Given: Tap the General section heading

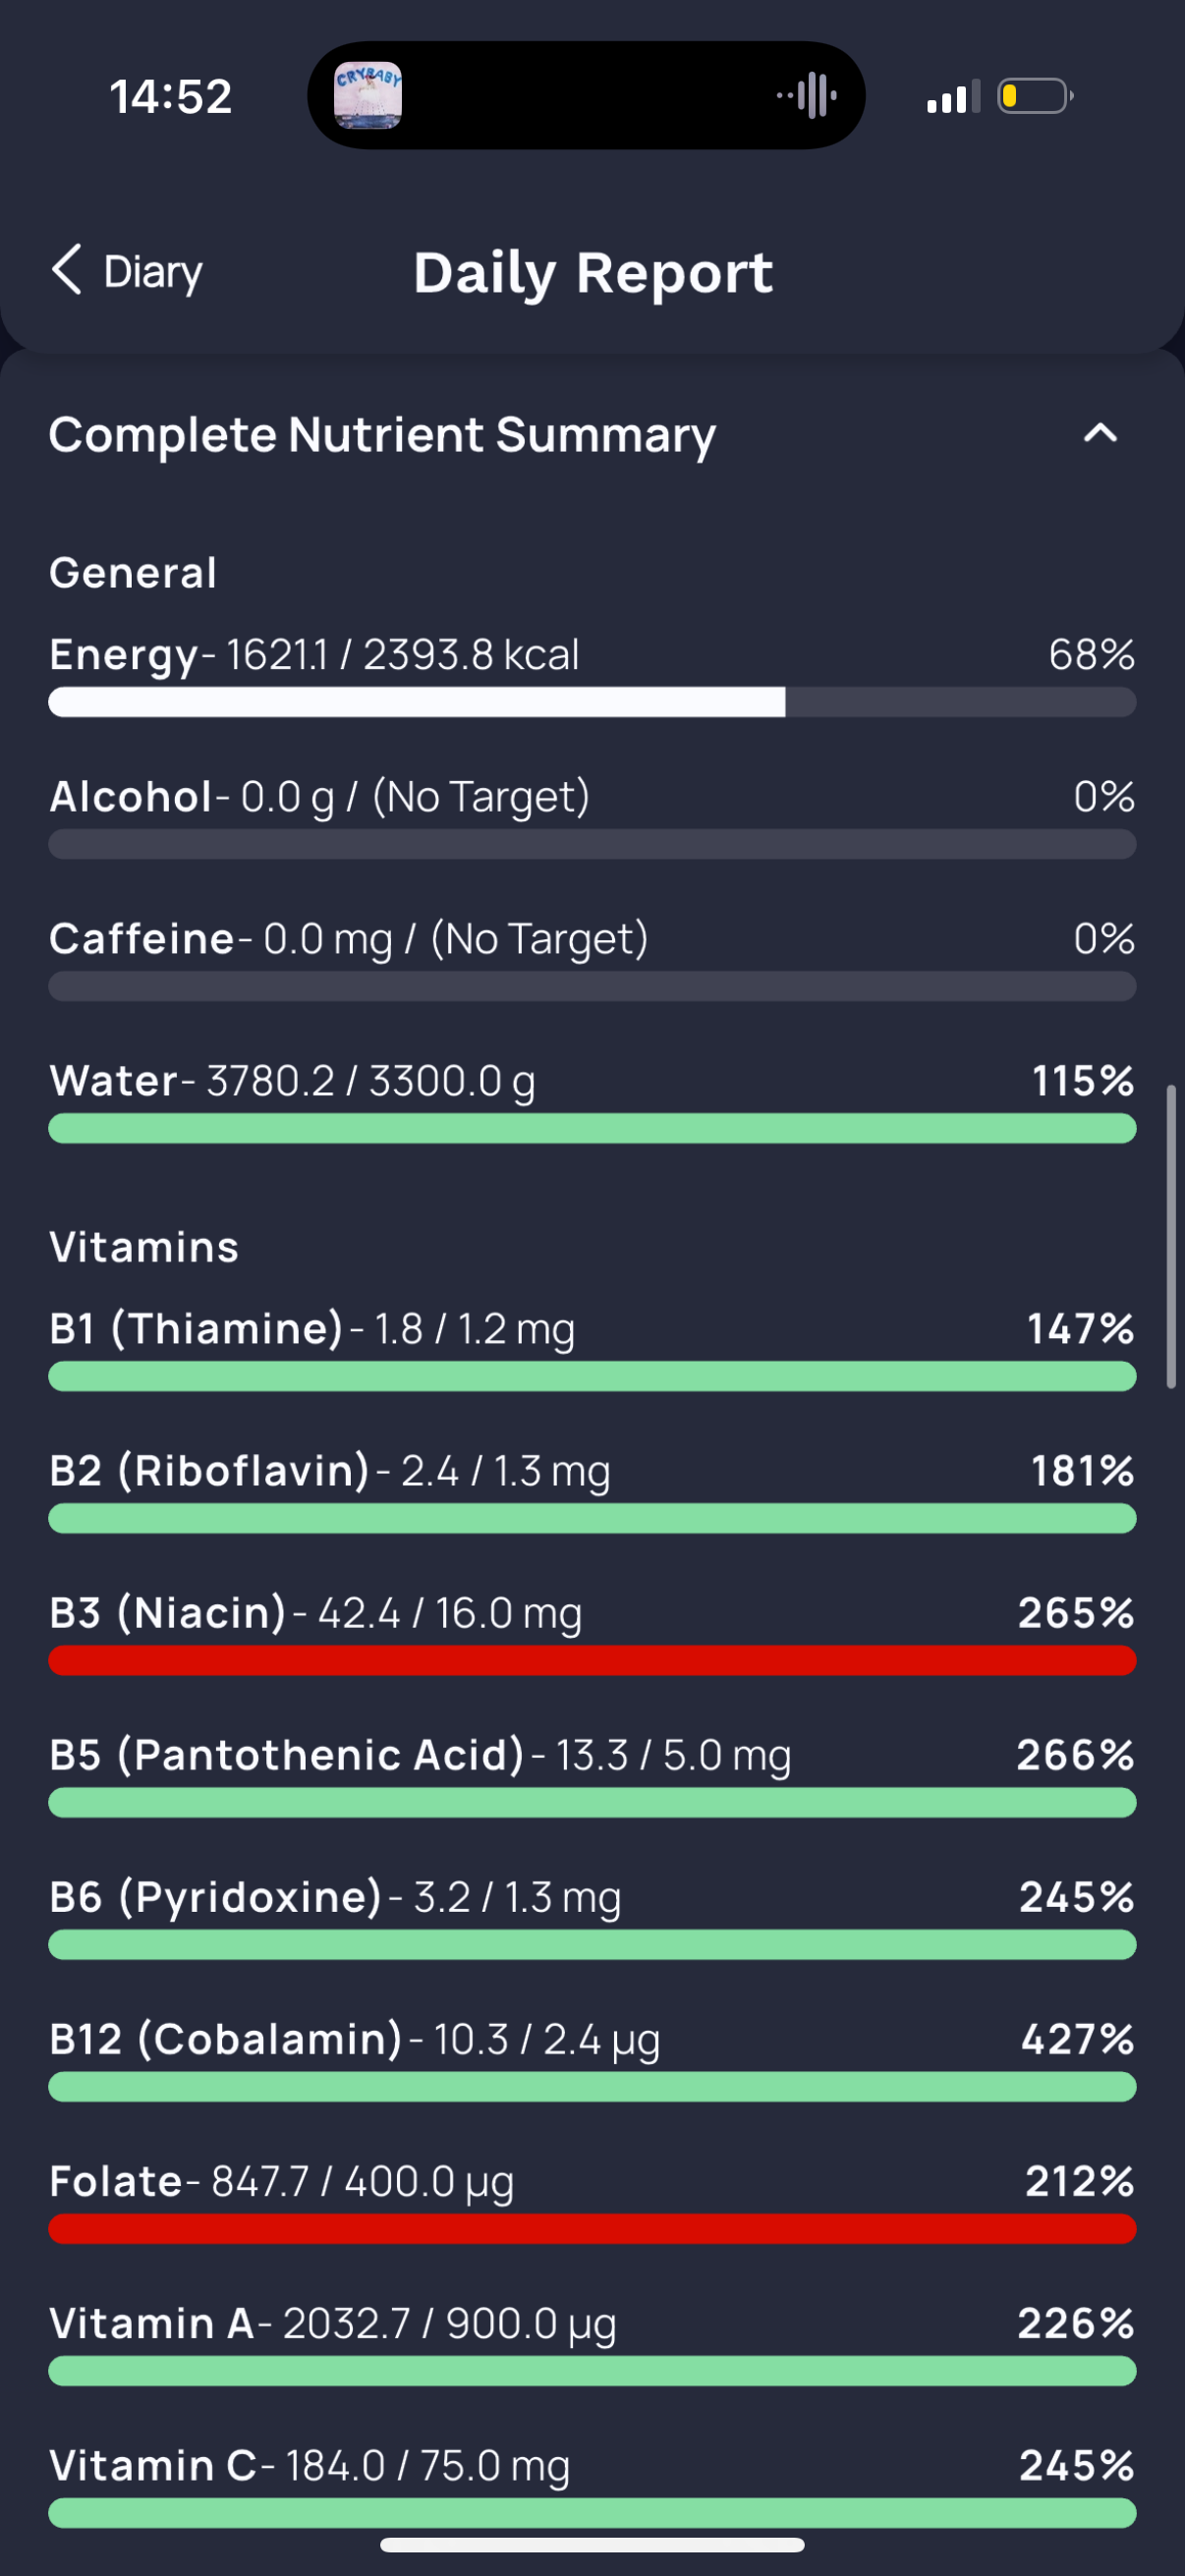Looking at the screenshot, I should tap(133, 573).
